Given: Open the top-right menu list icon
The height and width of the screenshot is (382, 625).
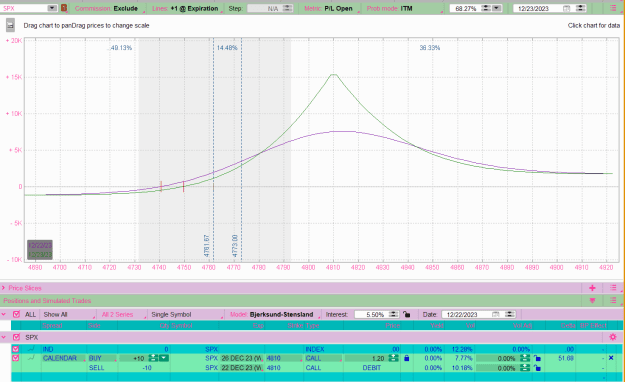Looking at the screenshot, I should 613,8.
